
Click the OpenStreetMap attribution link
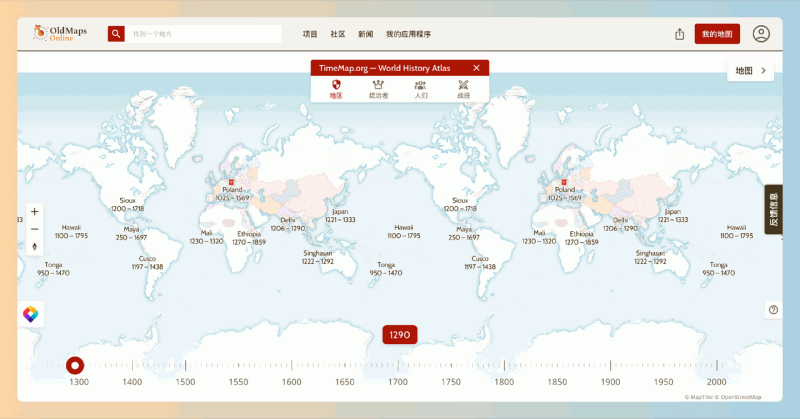[738, 397]
